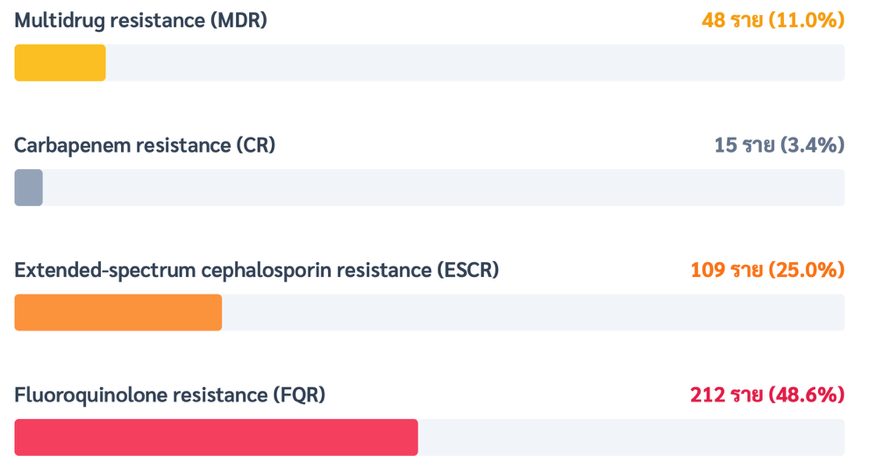This screenshot has height=469, width=869.
Task: Click the "48 ราย" count for MDR
Action: (x=732, y=20)
